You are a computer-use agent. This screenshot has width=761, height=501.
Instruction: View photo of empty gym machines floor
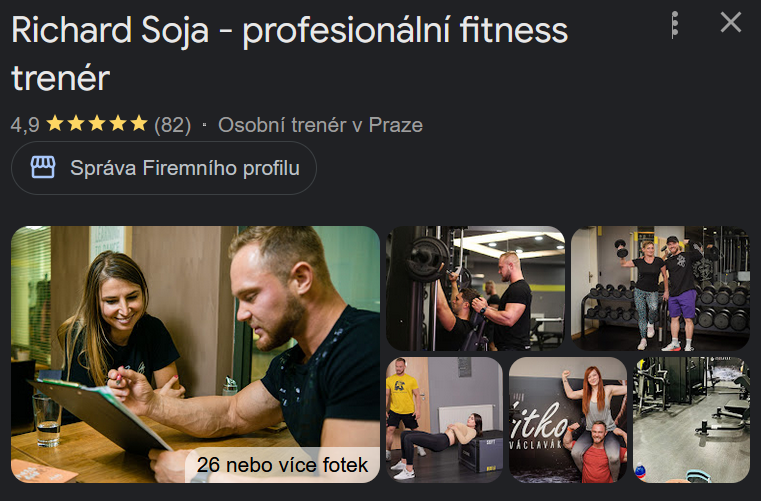coord(692,420)
